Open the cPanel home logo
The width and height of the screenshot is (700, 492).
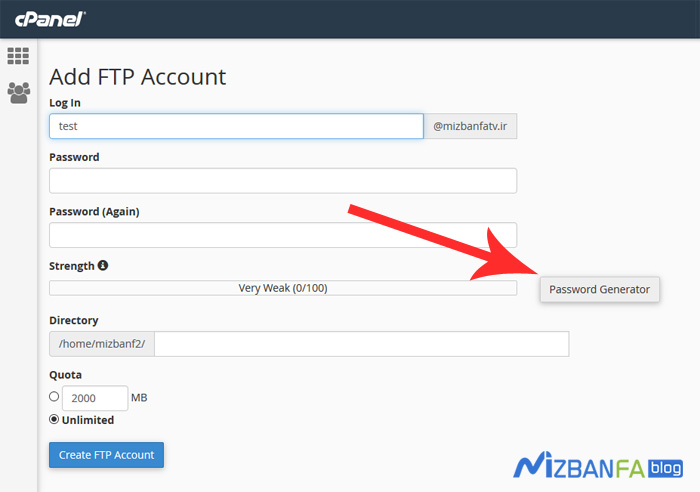coord(50,19)
